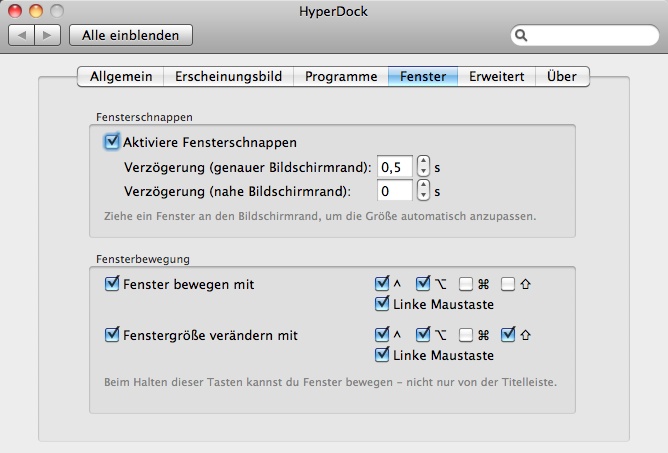Minimize the window with the yellow button
The height and width of the screenshot is (453, 668).
pyautogui.click(x=36, y=11)
